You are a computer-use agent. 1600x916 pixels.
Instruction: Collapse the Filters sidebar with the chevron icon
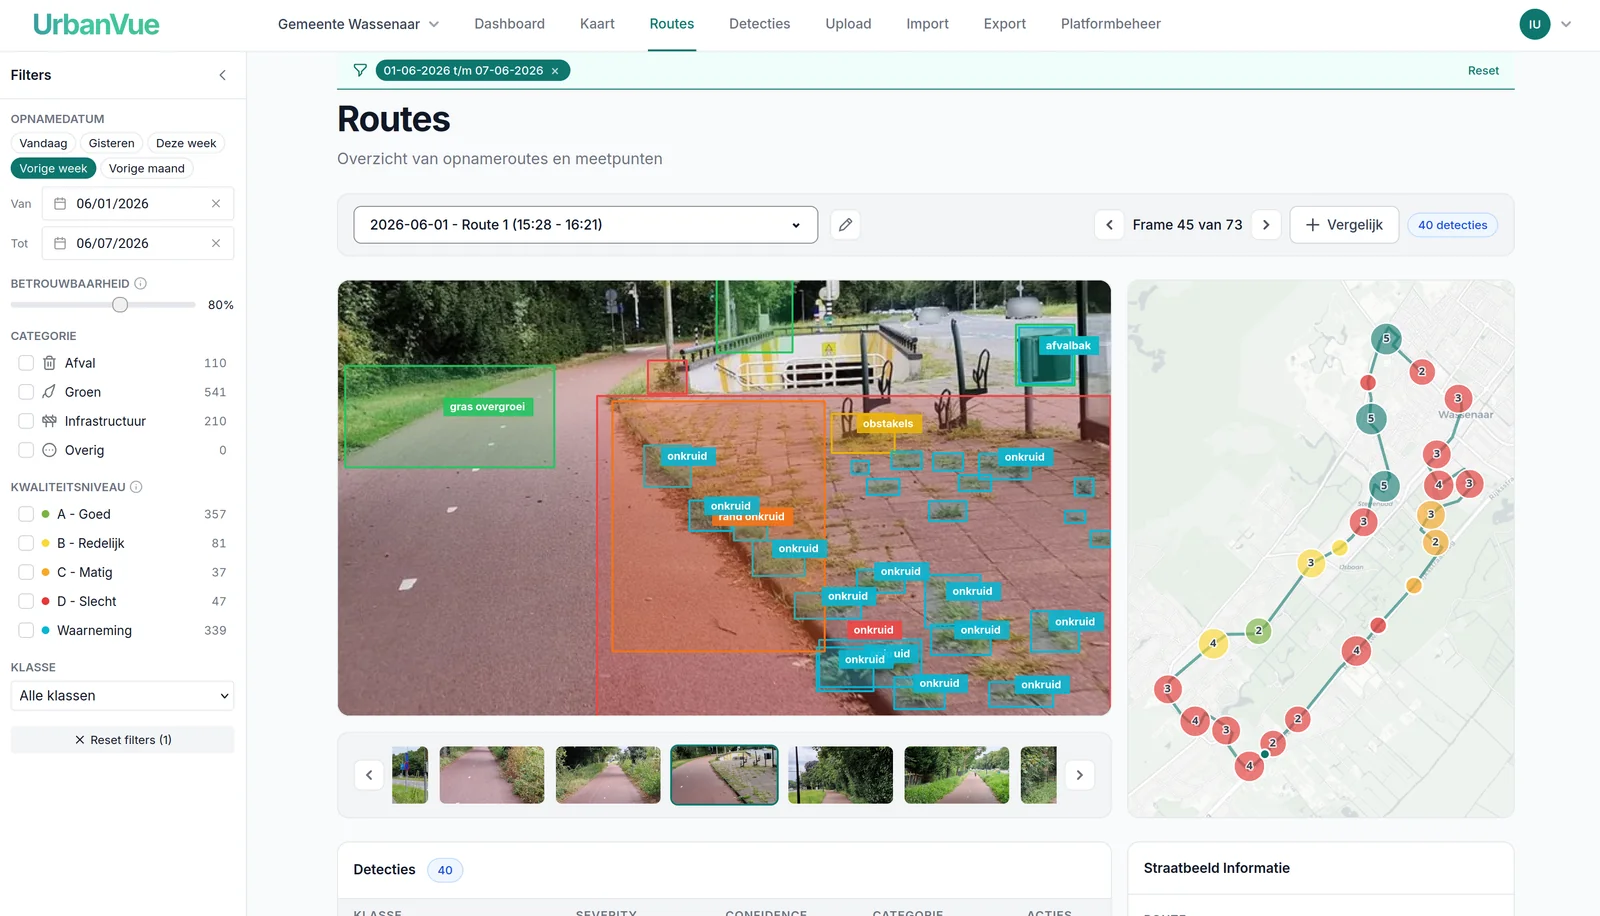coord(222,75)
